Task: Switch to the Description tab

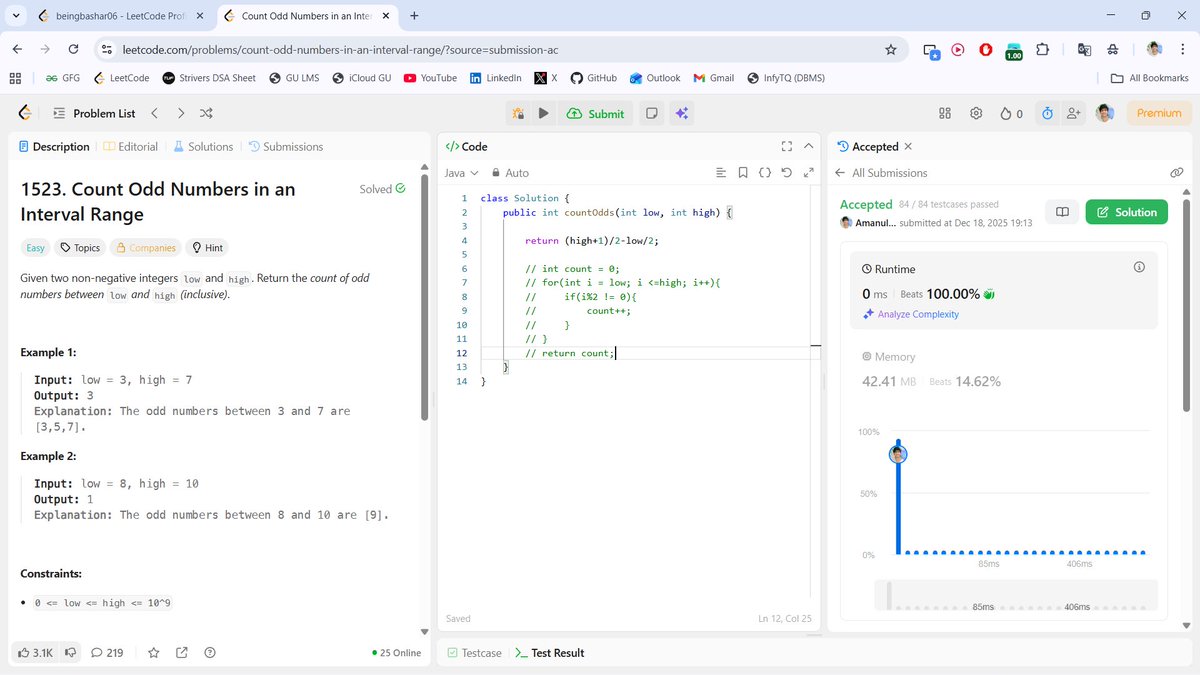Action: click(54, 146)
